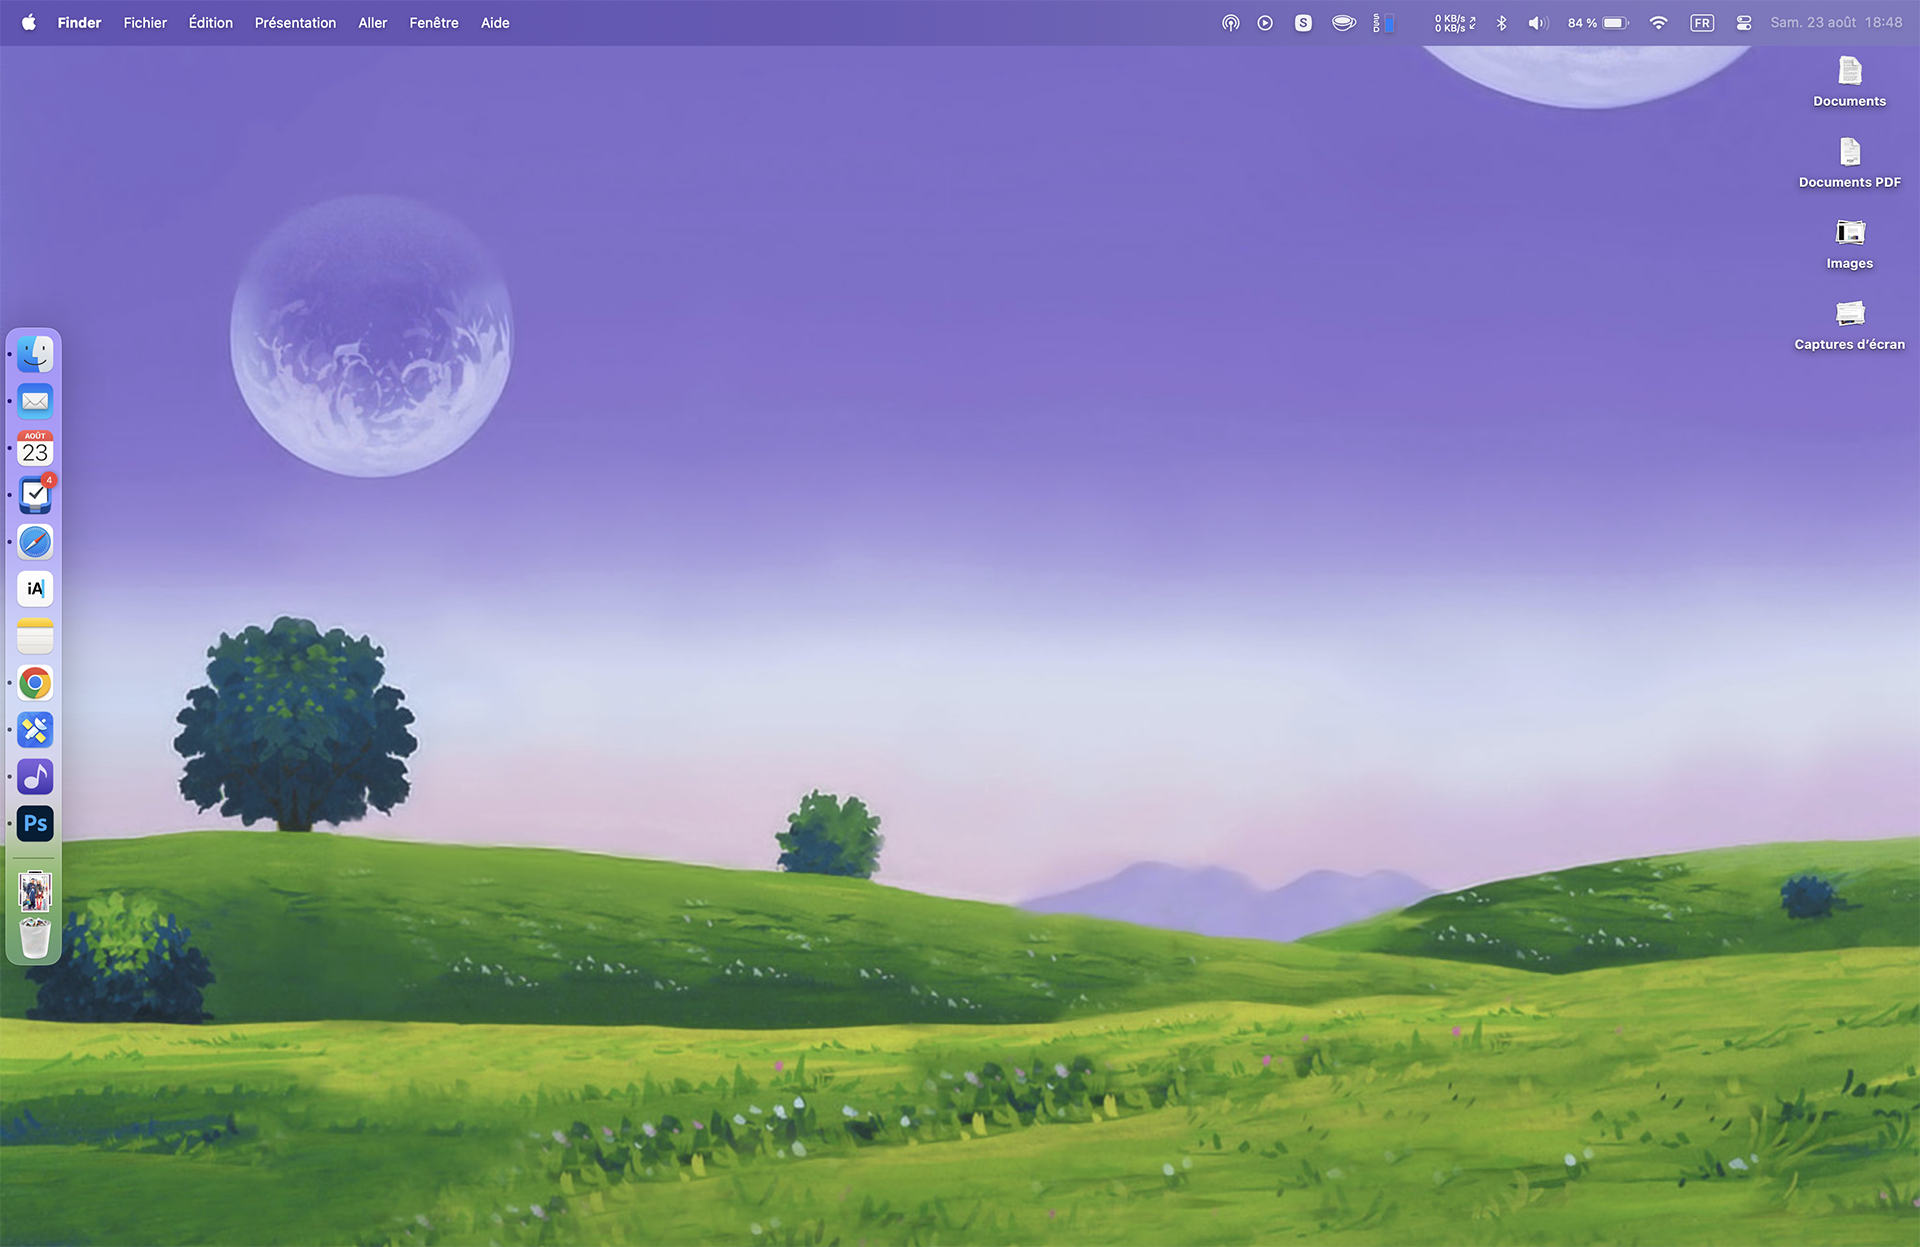Viewport: 1920px width, 1247px height.
Task: Launch Safari from the Dock
Action: [35, 542]
